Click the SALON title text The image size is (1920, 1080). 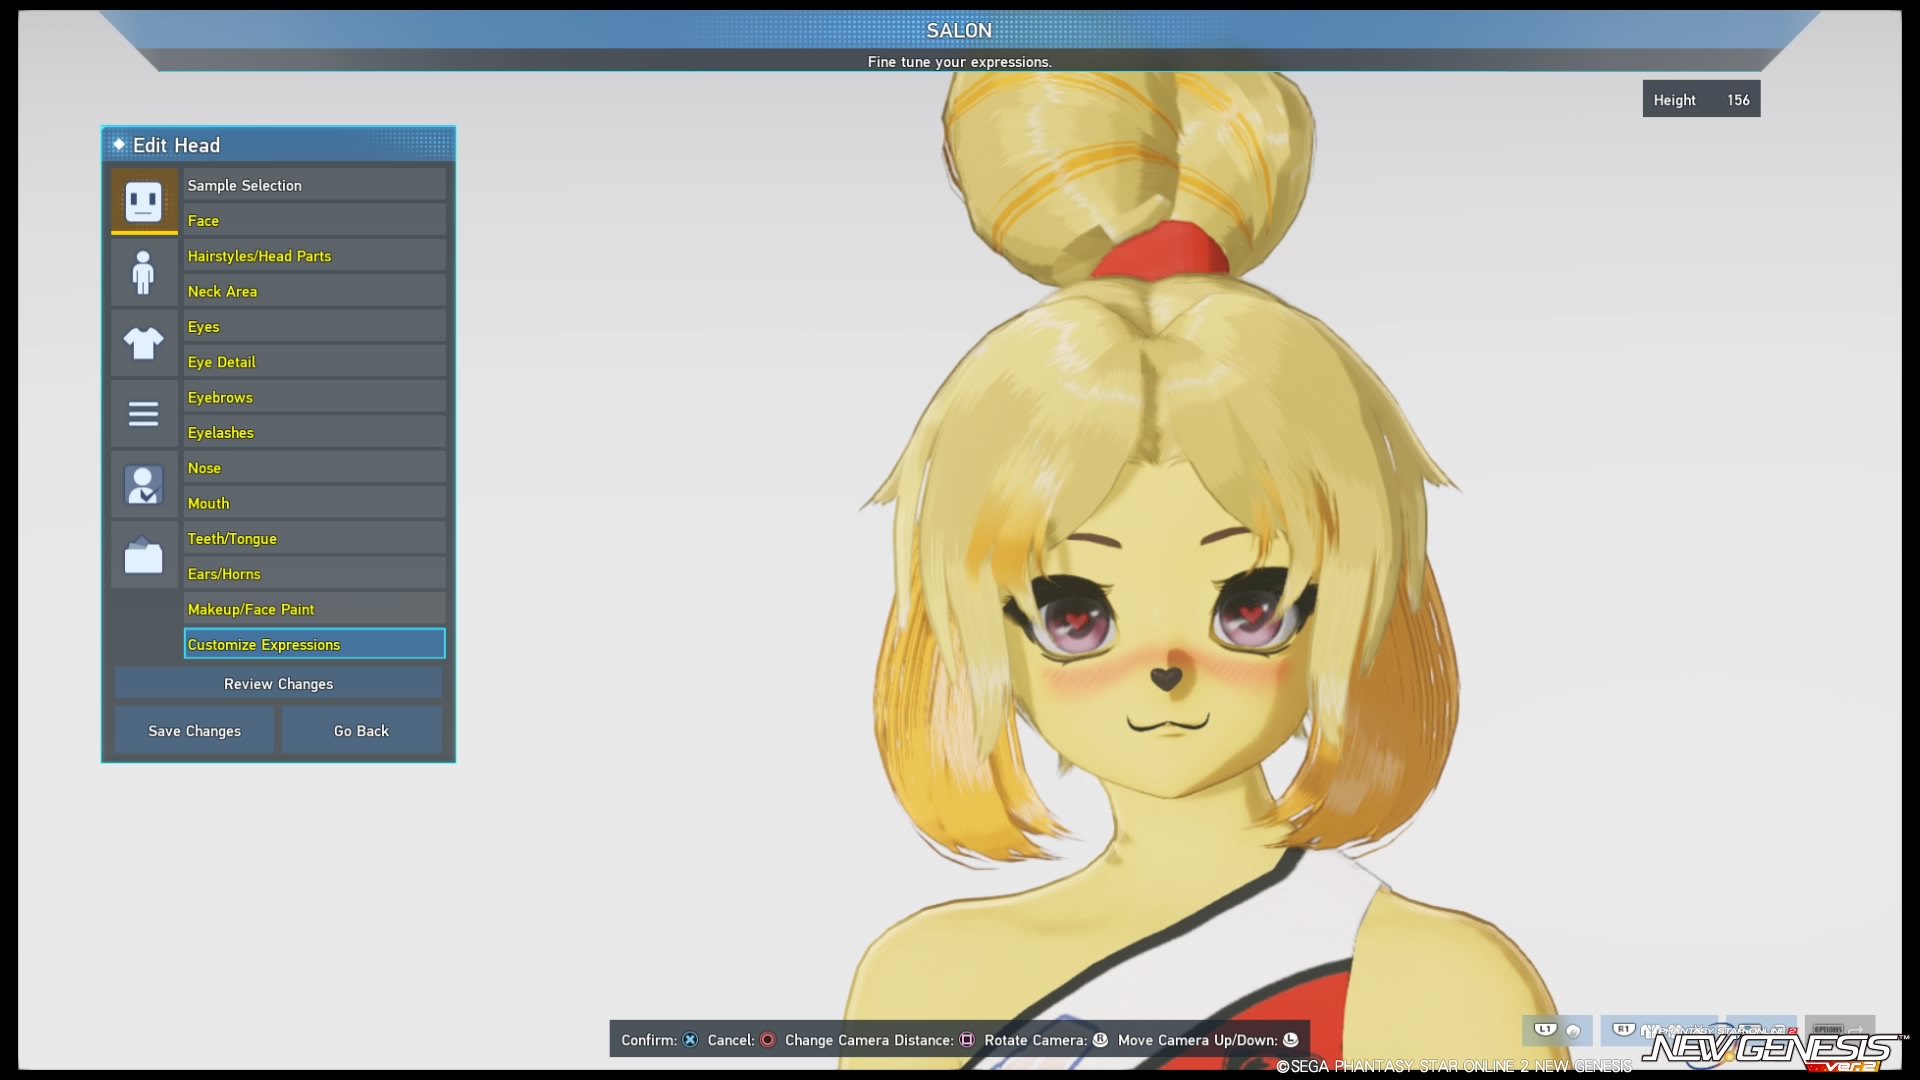point(959,30)
